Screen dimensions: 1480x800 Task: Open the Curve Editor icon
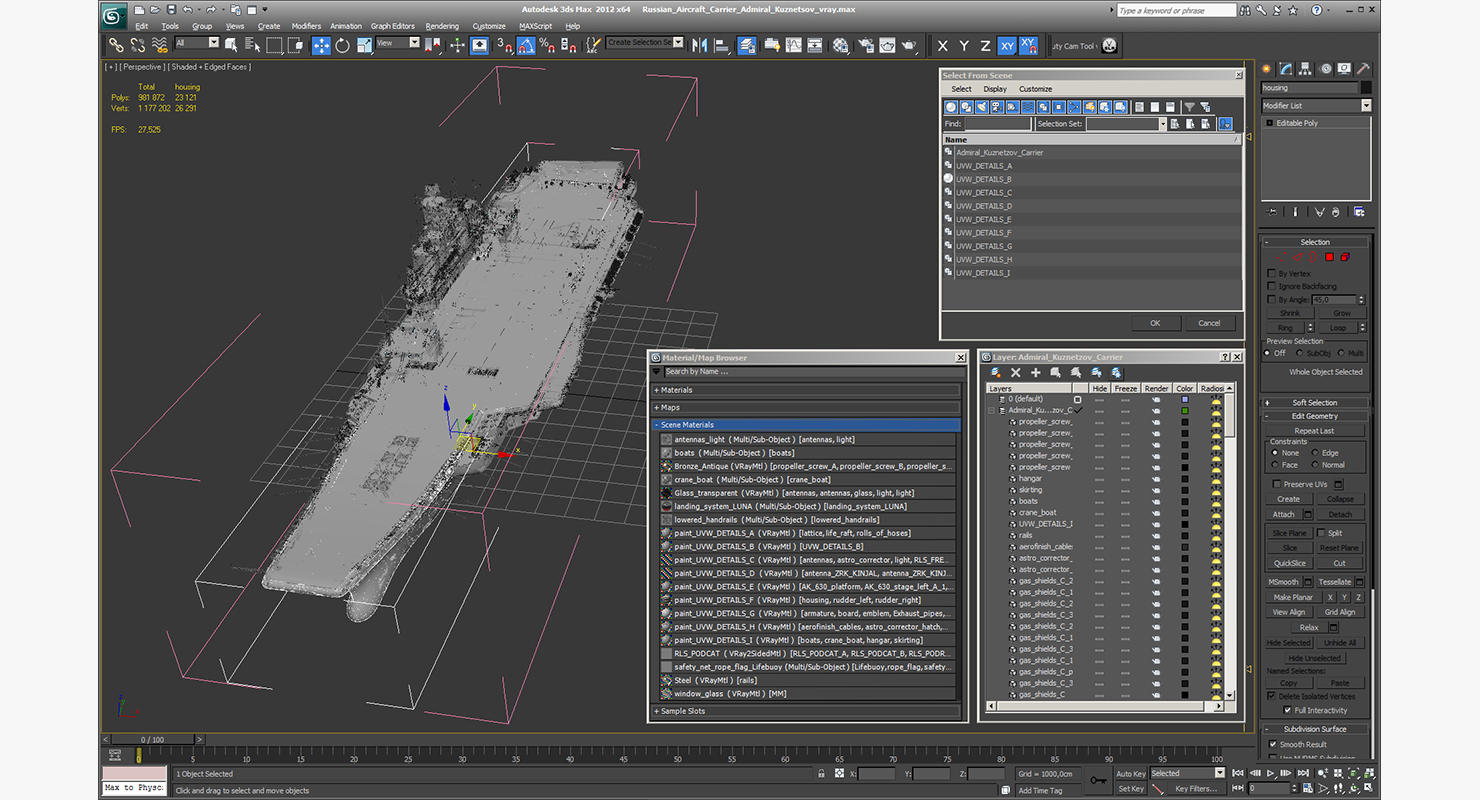click(793, 45)
